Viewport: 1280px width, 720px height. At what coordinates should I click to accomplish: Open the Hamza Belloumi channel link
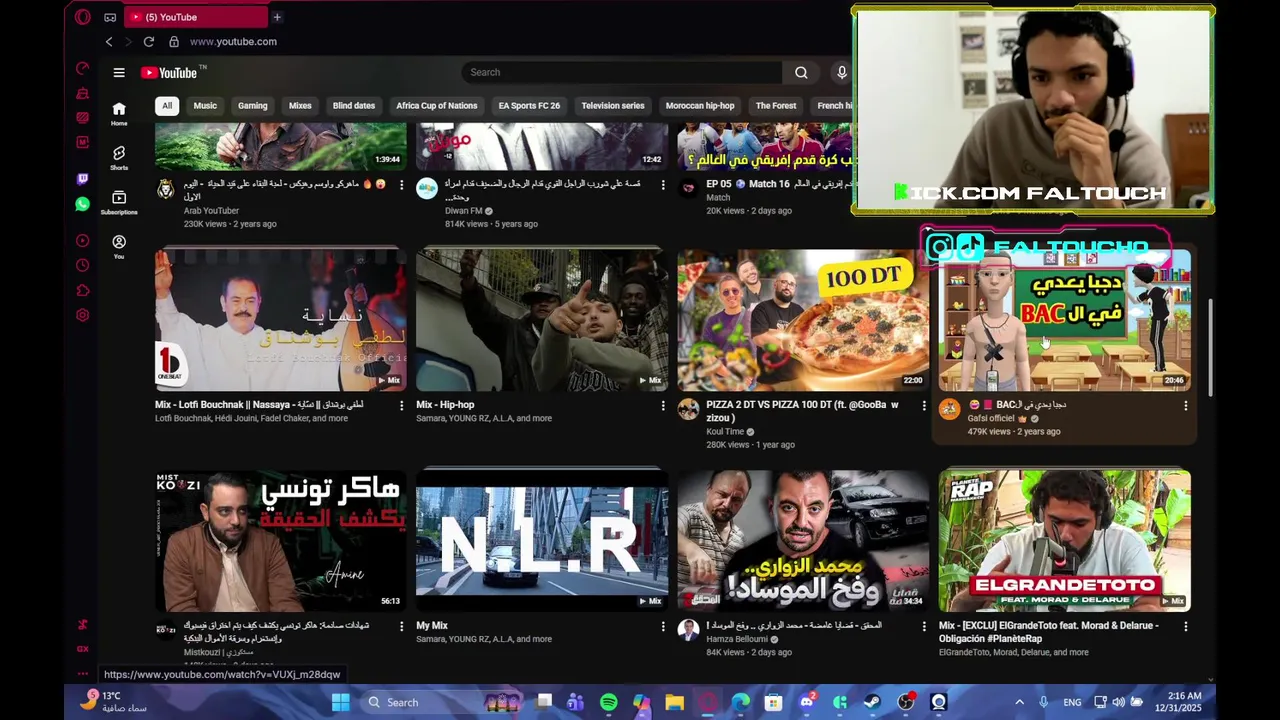point(737,639)
